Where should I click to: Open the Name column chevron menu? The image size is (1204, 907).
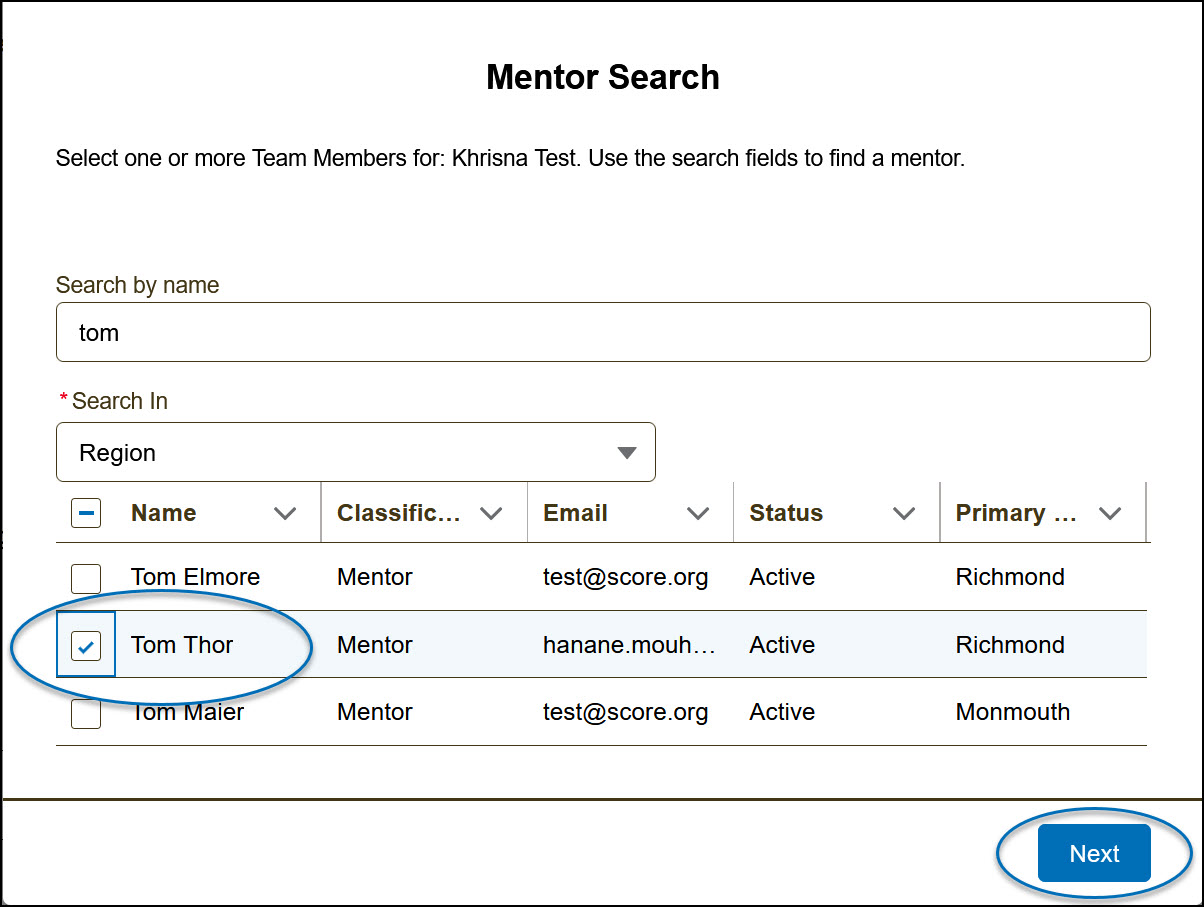(x=285, y=514)
